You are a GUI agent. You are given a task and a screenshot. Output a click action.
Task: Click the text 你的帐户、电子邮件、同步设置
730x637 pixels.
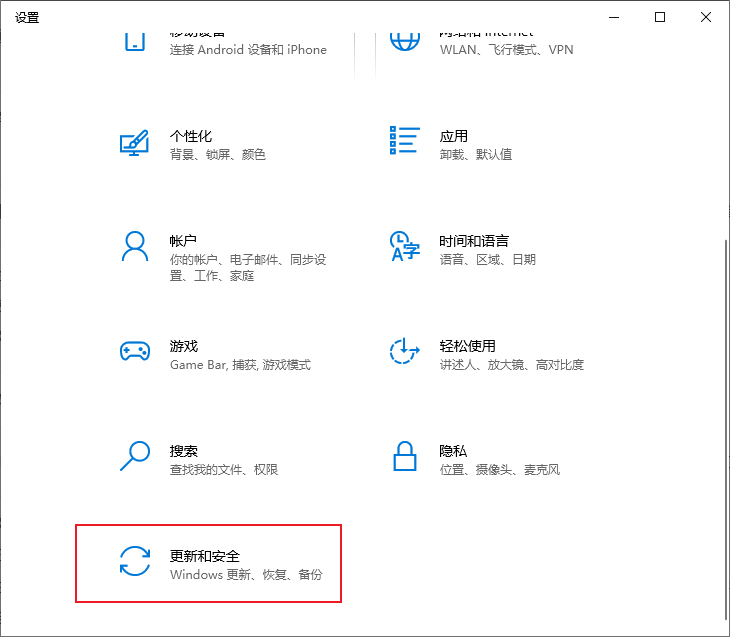point(248,268)
